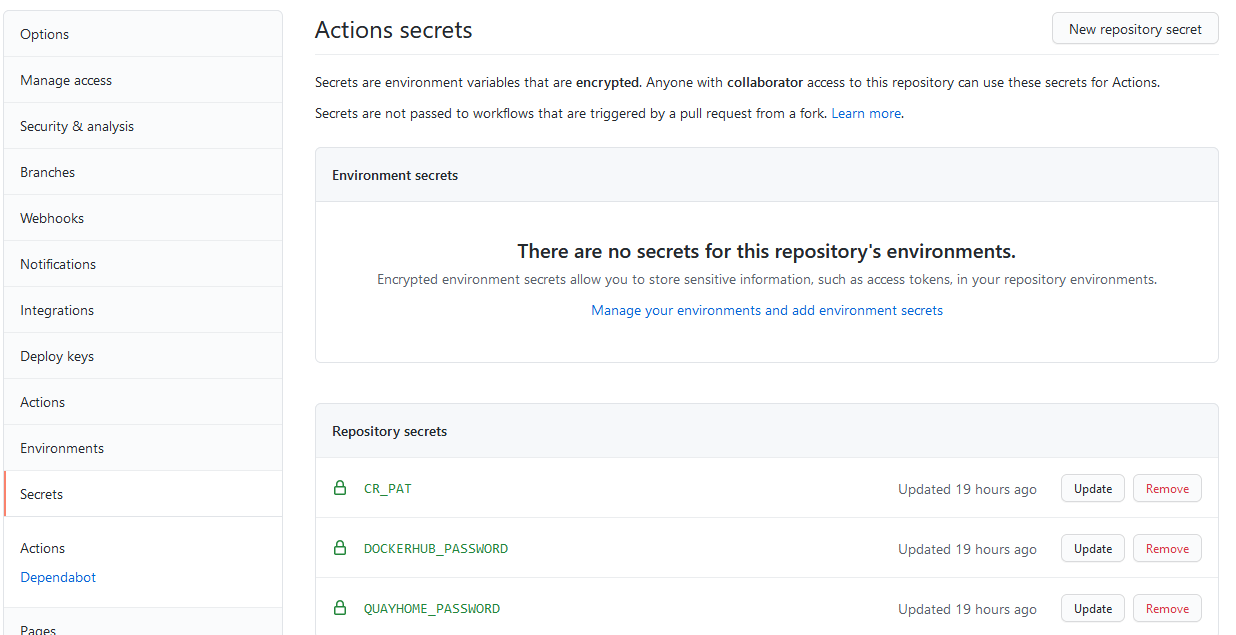
Task: Click Updated 19 hours ago for CR_PAT
Action: click(x=967, y=489)
